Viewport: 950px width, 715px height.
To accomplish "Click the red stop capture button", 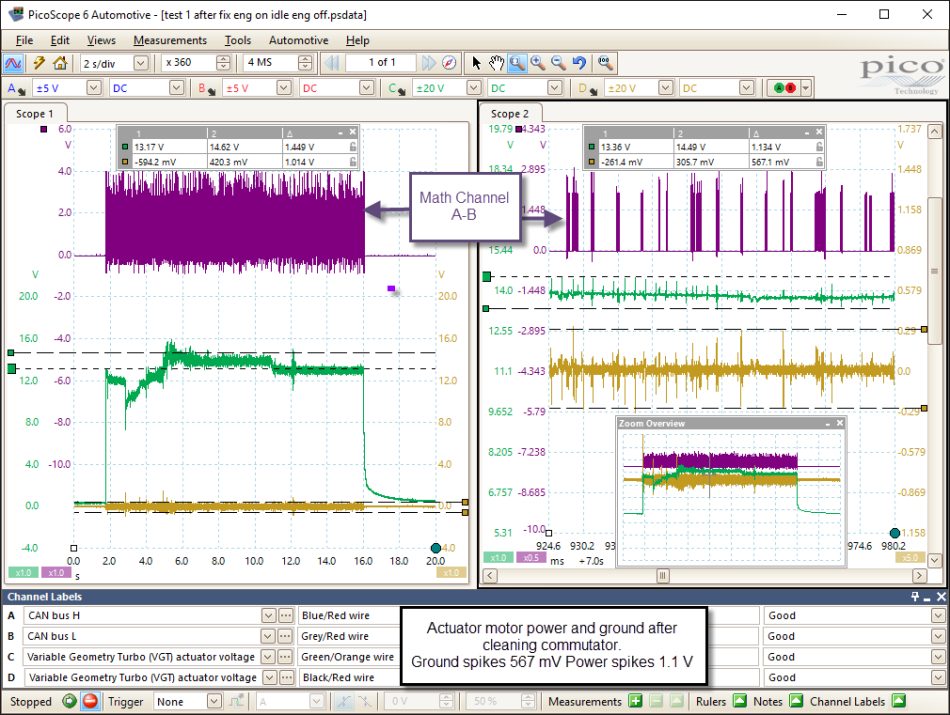I will (x=90, y=701).
